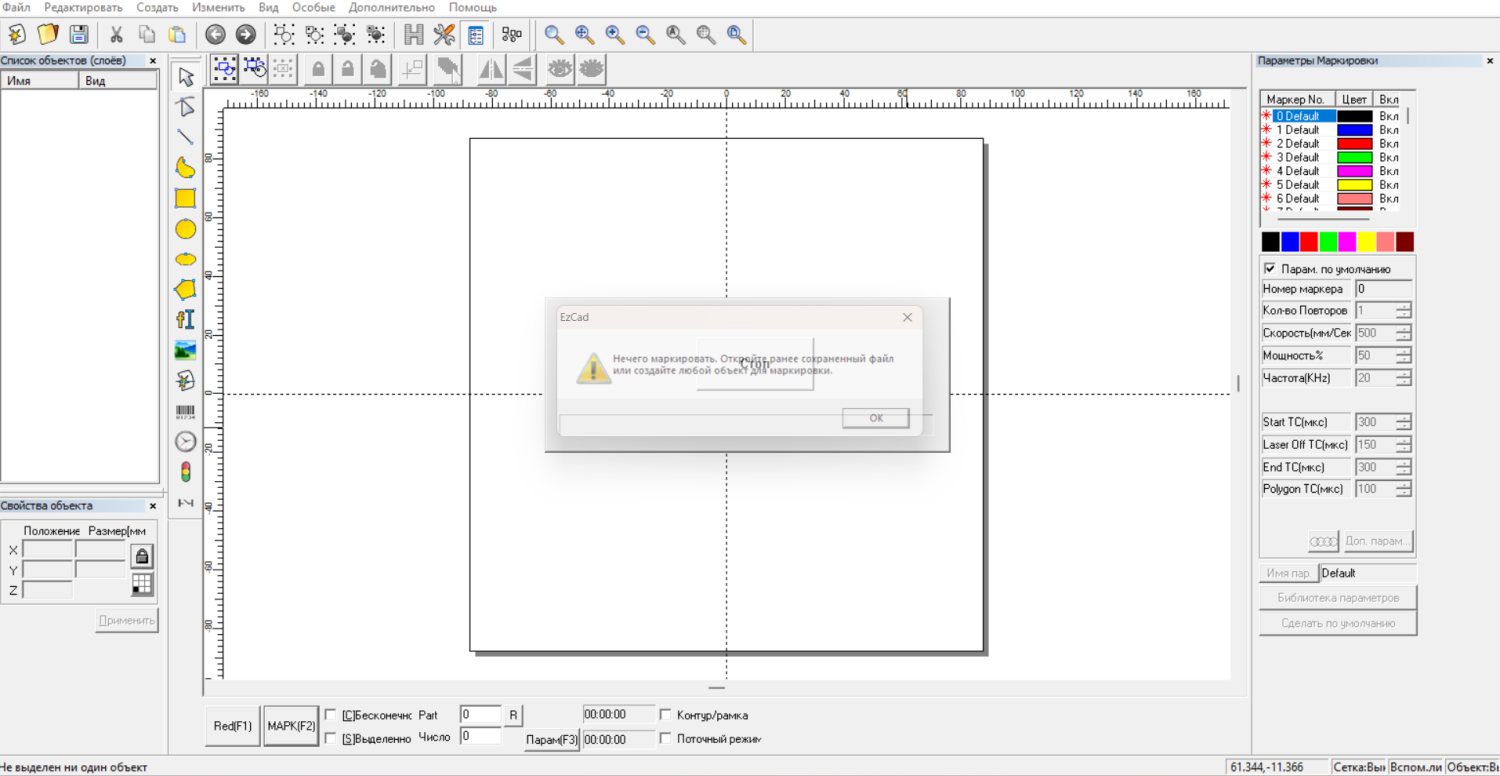Click the Частота(KHz) spinner control
The height and width of the screenshot is (776, 1500).
pyautogui.click(x=1404, y=378)
